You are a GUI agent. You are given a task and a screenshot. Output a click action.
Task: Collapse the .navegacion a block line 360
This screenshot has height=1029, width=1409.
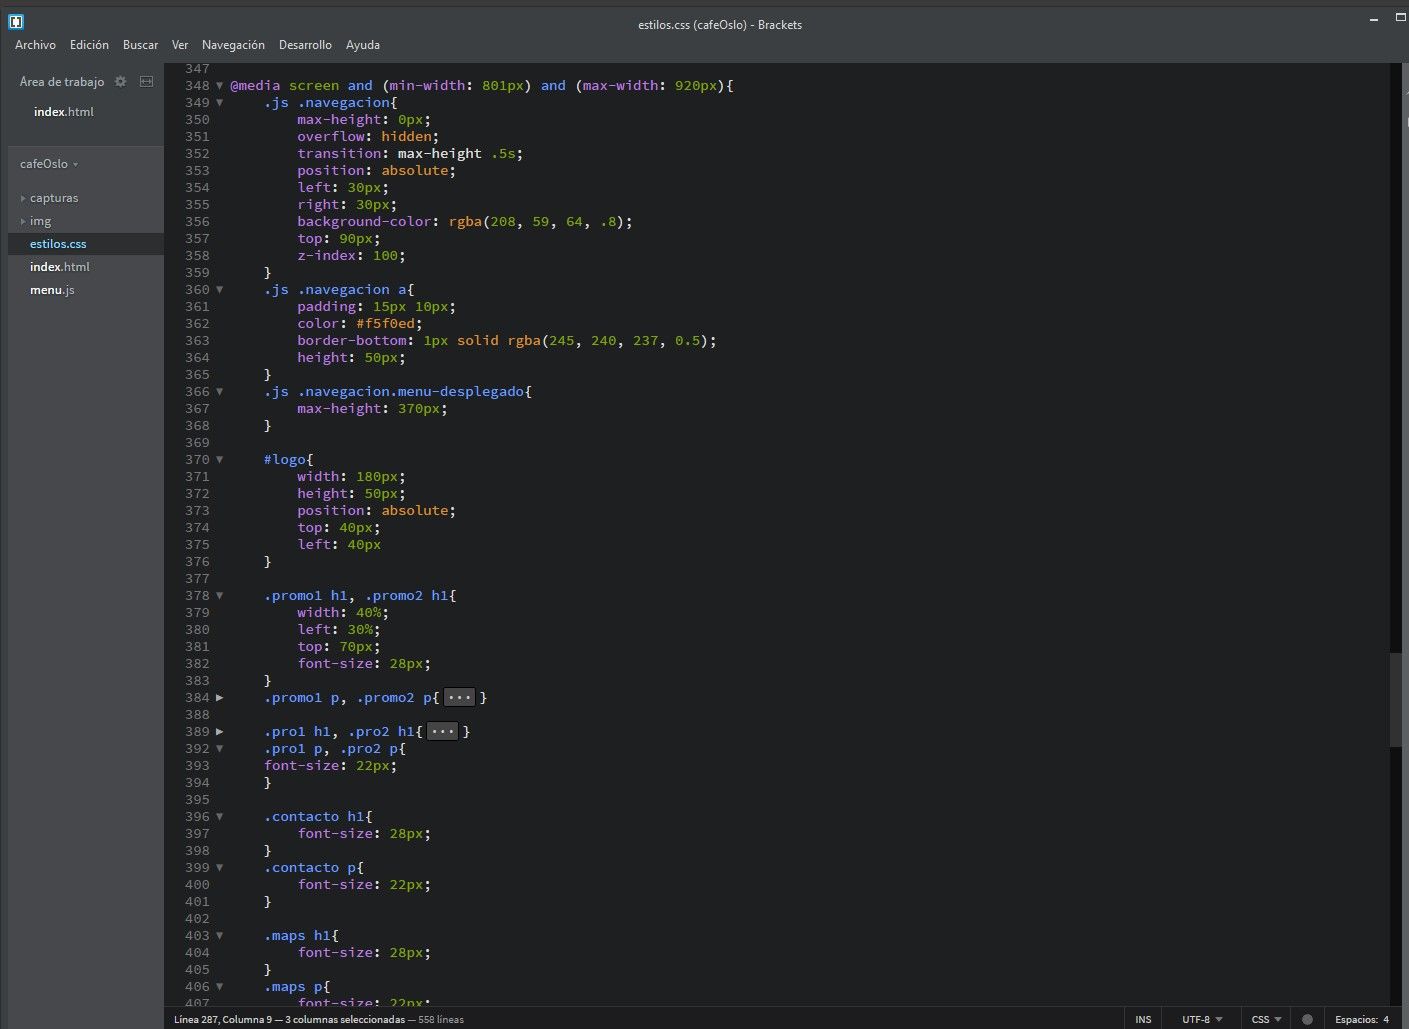pos(220,290)
